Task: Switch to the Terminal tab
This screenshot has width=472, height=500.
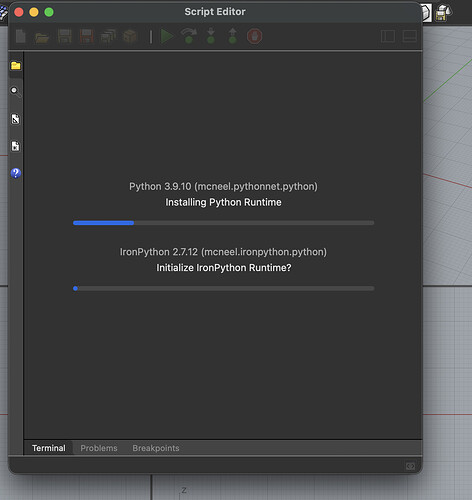Action: [x=49, y=448]
